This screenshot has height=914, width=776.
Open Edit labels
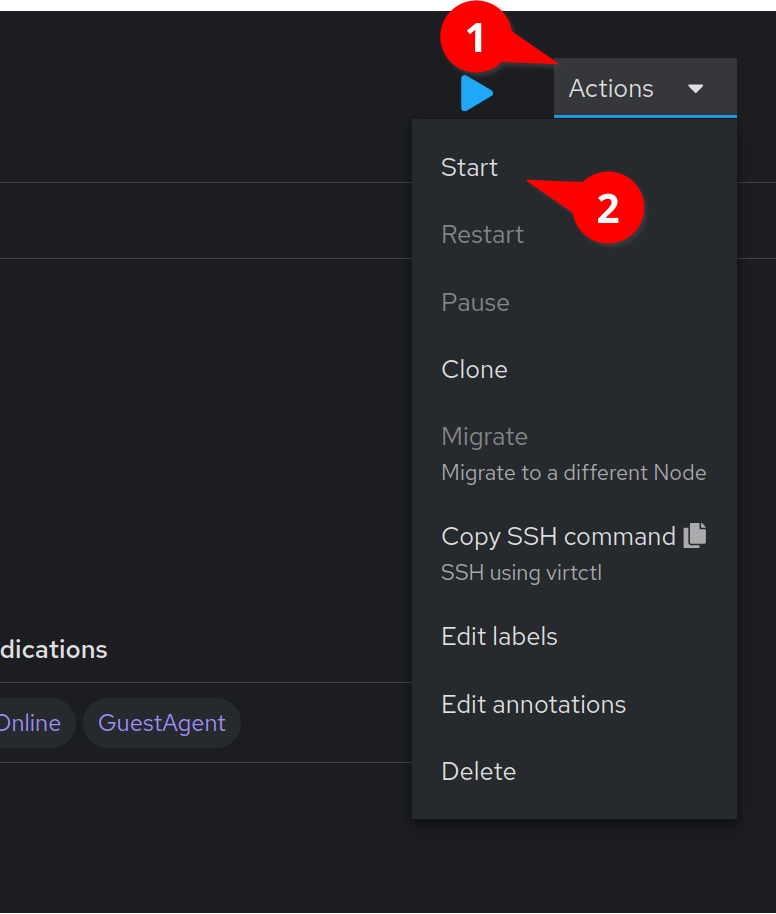[x=500, y=637]
